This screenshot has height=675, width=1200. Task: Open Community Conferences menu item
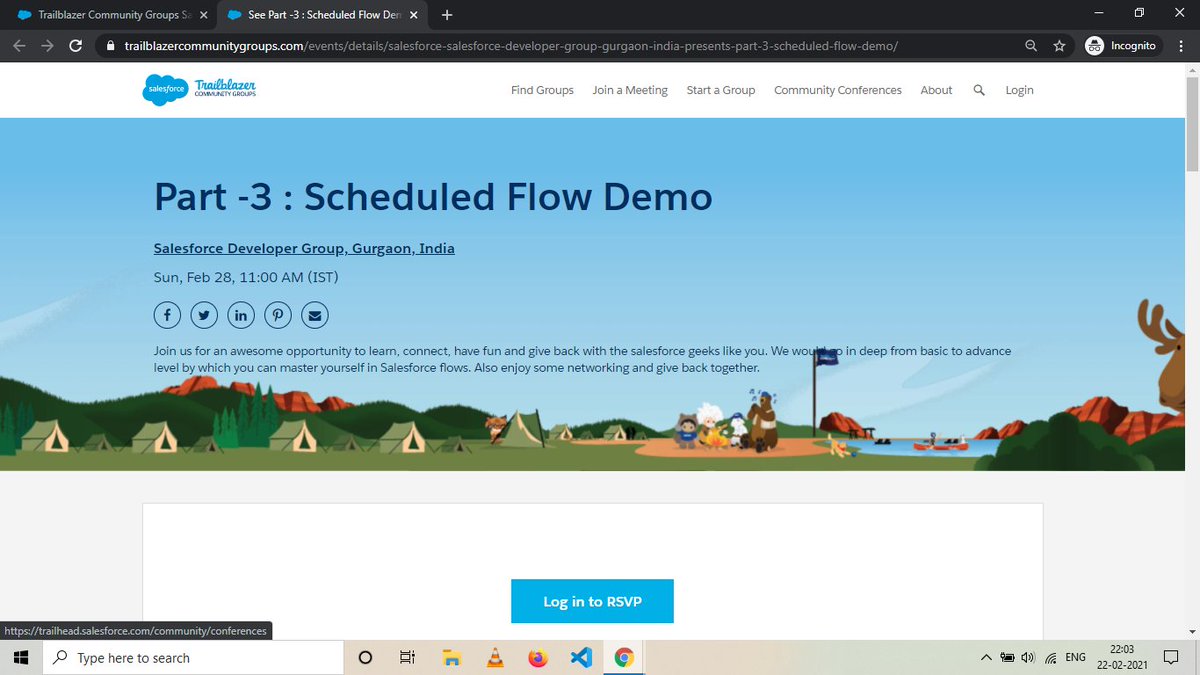[x=838, y=90]
